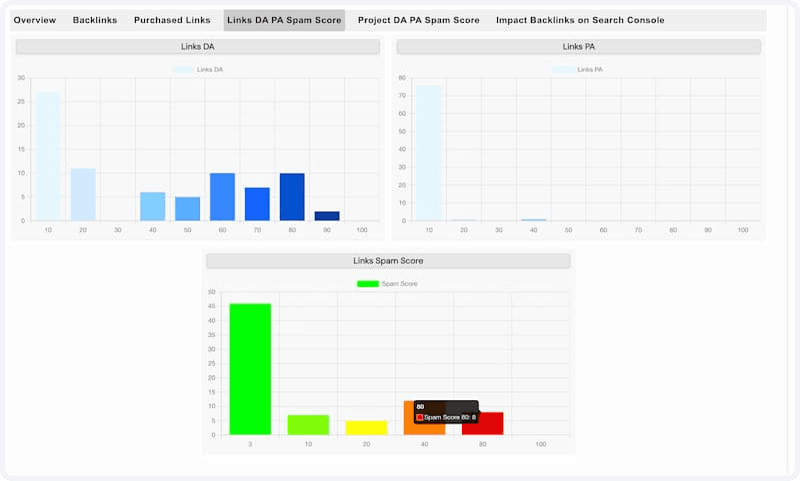Select the Links DA PA Spam Score tab
Image resolution: width=800 pixels, height=481 pixels.
point(284,20)
